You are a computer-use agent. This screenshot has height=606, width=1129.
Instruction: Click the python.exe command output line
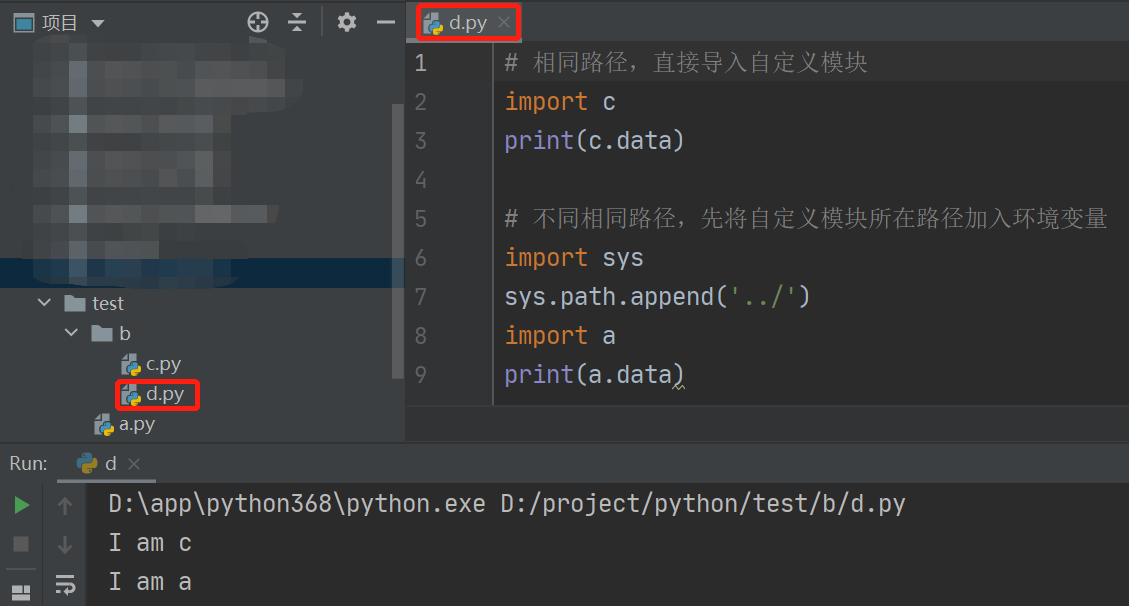point(507,504)
